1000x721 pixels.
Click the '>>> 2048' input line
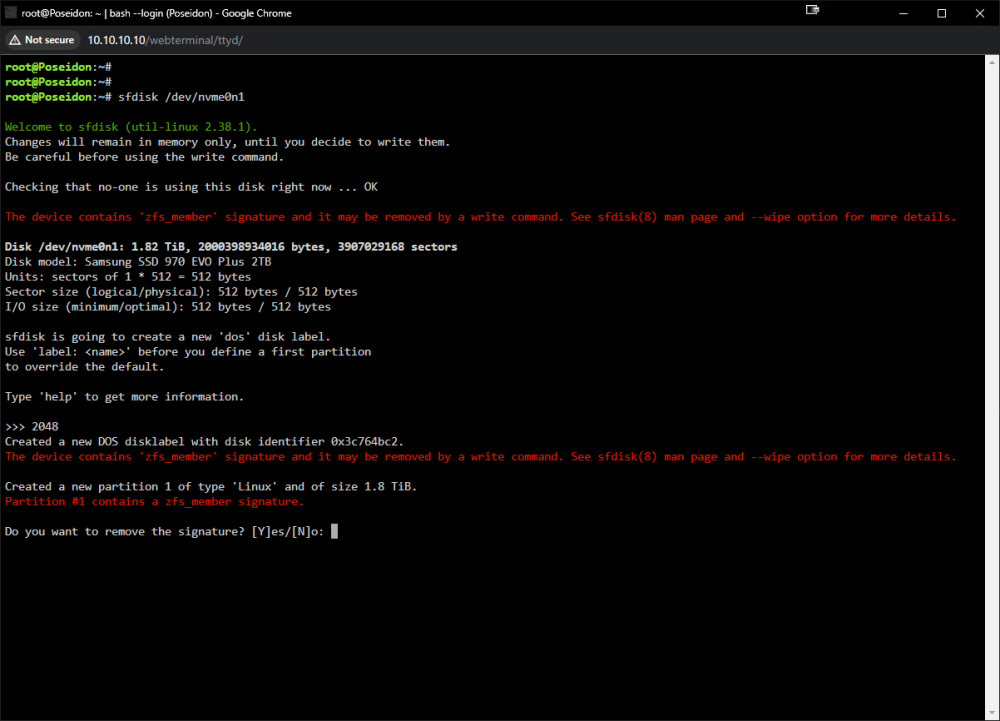31,426
